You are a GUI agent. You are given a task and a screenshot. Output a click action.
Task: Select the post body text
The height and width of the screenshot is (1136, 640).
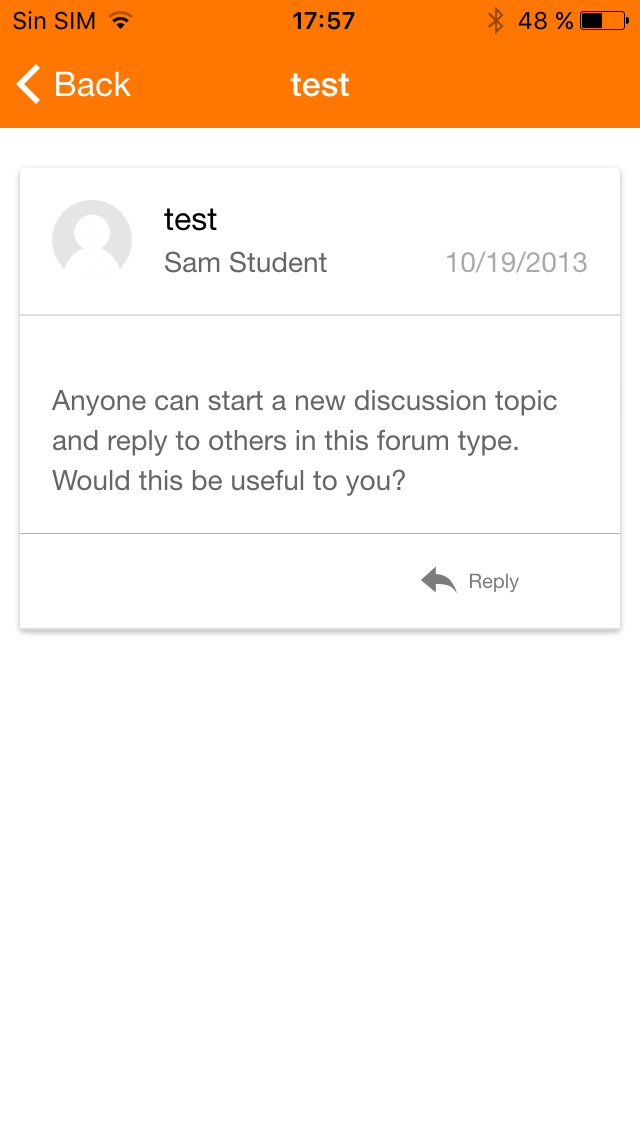[304, 440]
